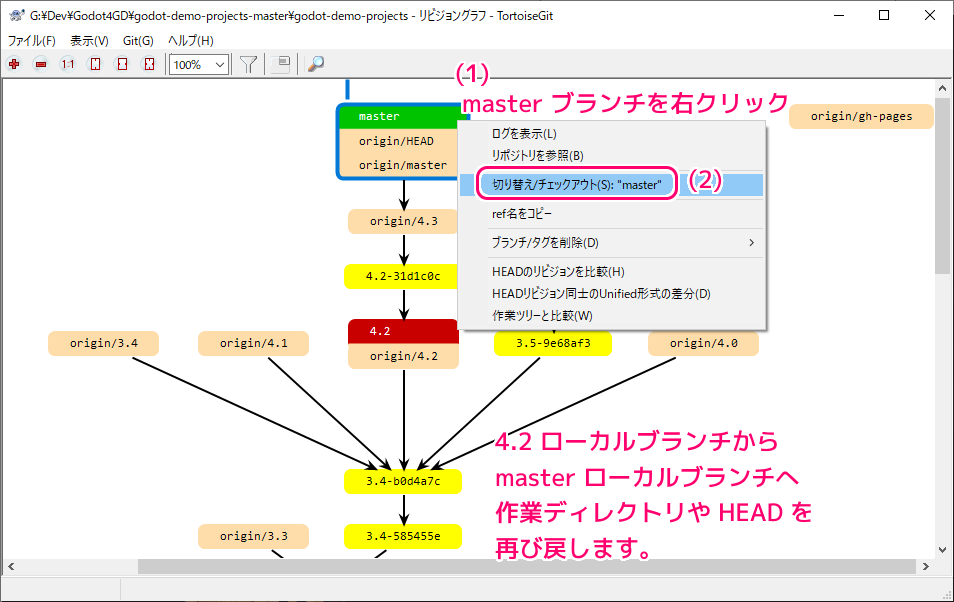Select the origin/4.1 node
Image resolution: width=954 pixels, height=602 pixels.
point(253,343)
